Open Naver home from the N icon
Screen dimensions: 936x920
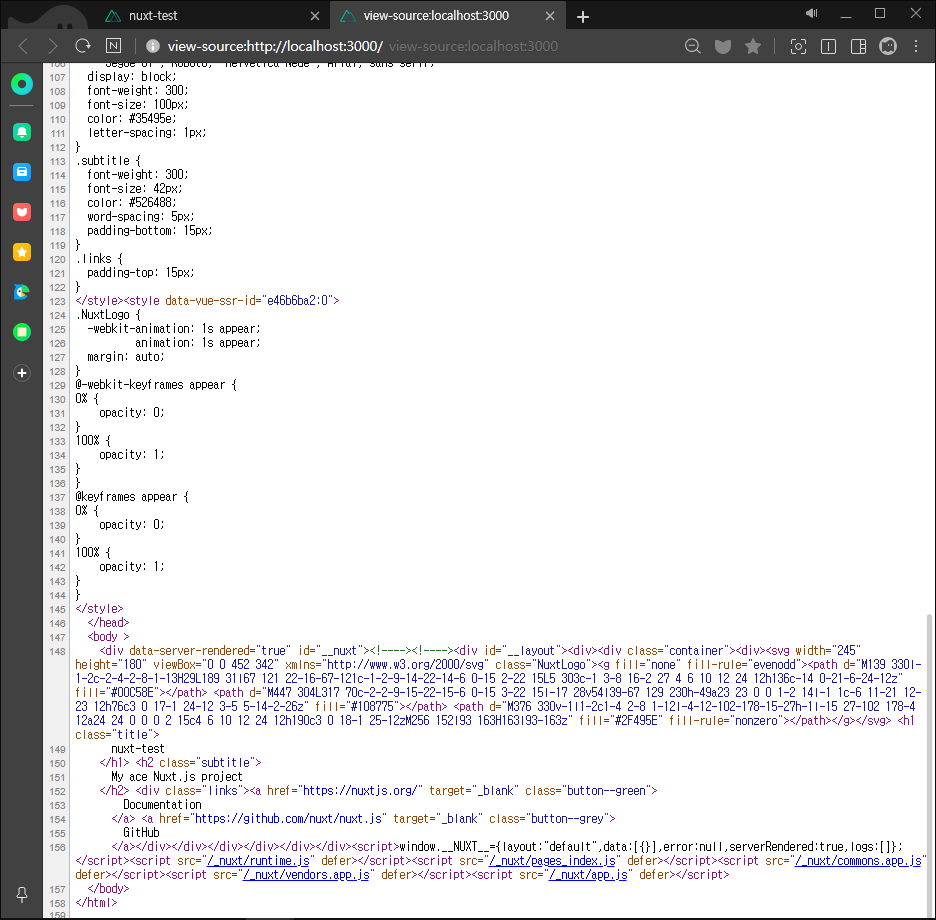coord(113,46)
